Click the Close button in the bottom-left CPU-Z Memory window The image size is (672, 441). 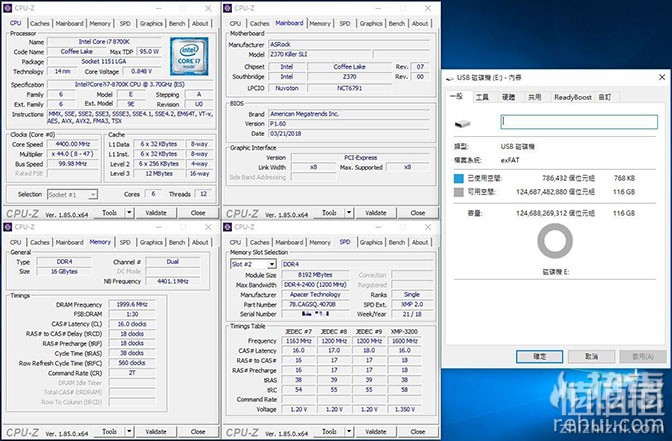point(198,432)
